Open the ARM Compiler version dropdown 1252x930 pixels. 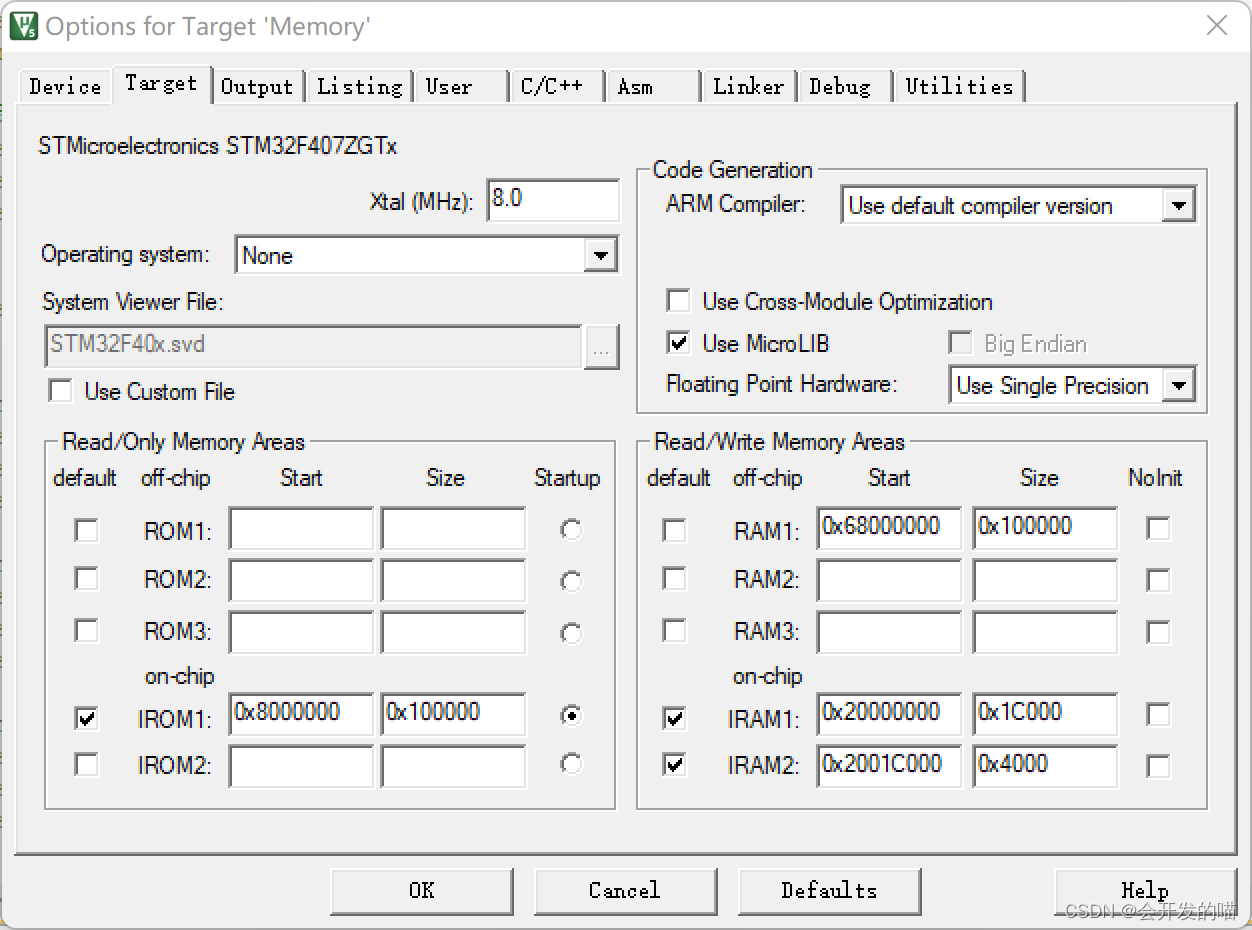click(x=1179, y=206)
